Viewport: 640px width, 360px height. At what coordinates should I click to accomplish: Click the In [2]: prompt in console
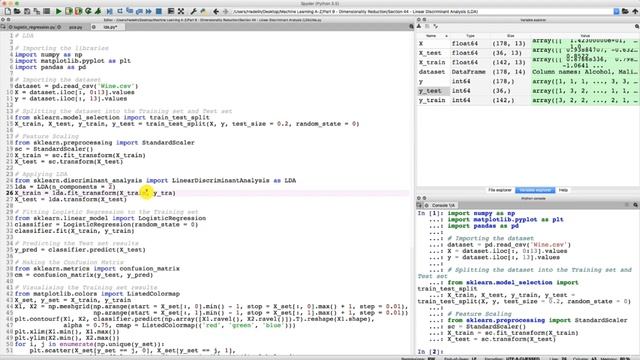[x=431, y=351]
